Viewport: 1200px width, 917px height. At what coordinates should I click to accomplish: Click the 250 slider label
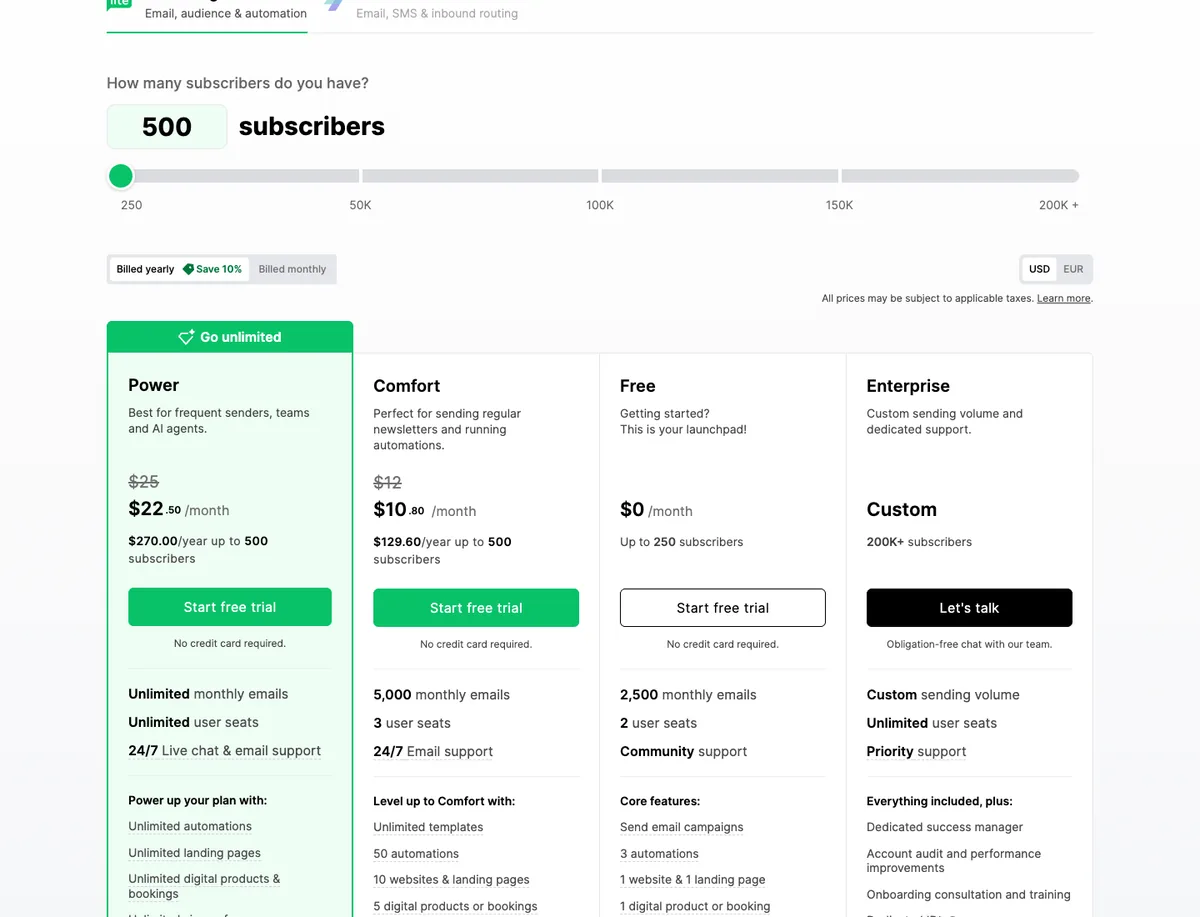pyautogui.click(x=132, y=205)
